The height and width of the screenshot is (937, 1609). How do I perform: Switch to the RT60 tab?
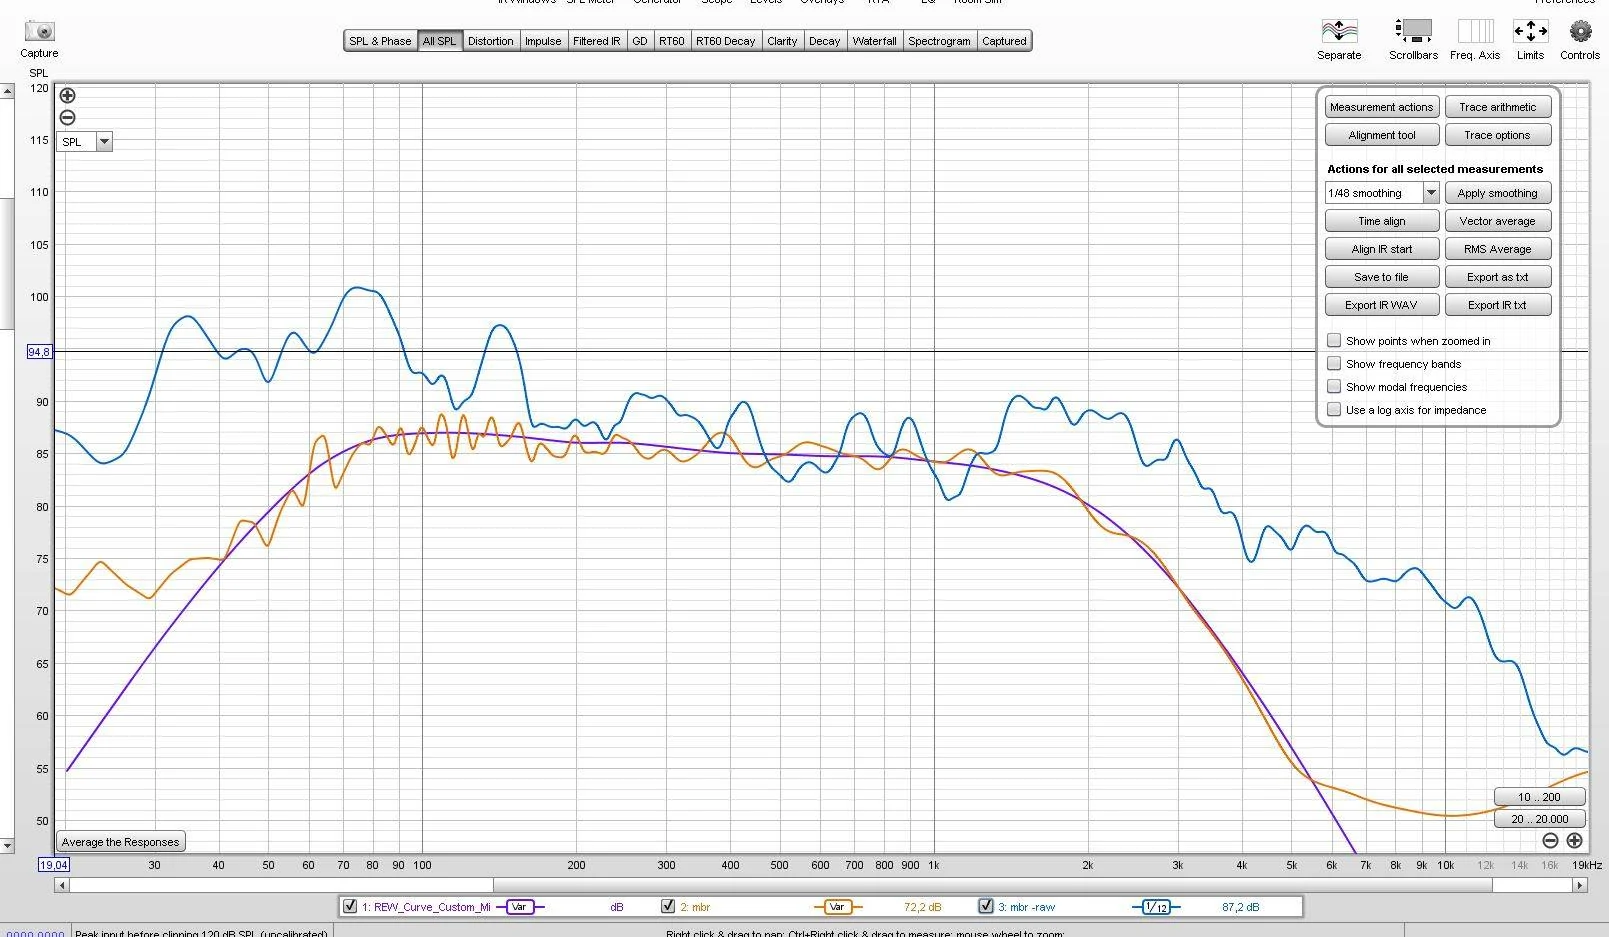[672, 41]
